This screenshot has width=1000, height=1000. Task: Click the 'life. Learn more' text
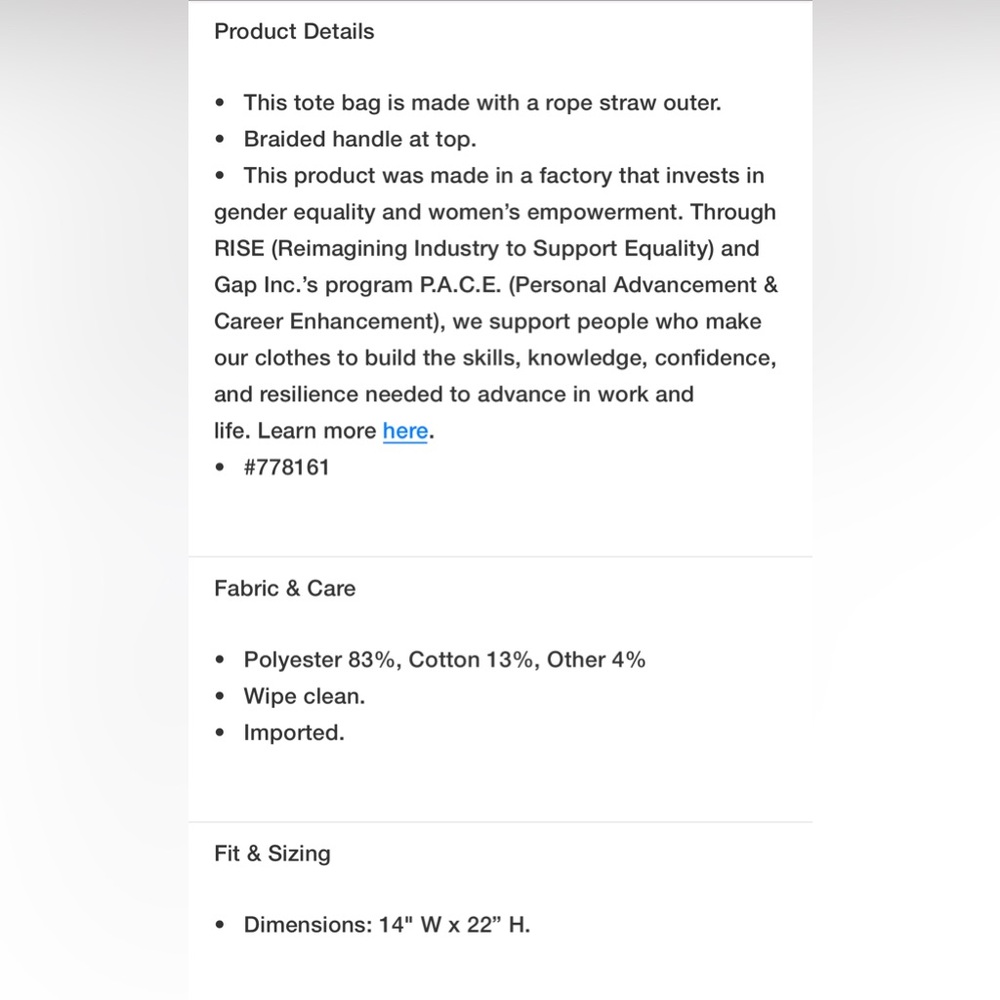[295, 431]
